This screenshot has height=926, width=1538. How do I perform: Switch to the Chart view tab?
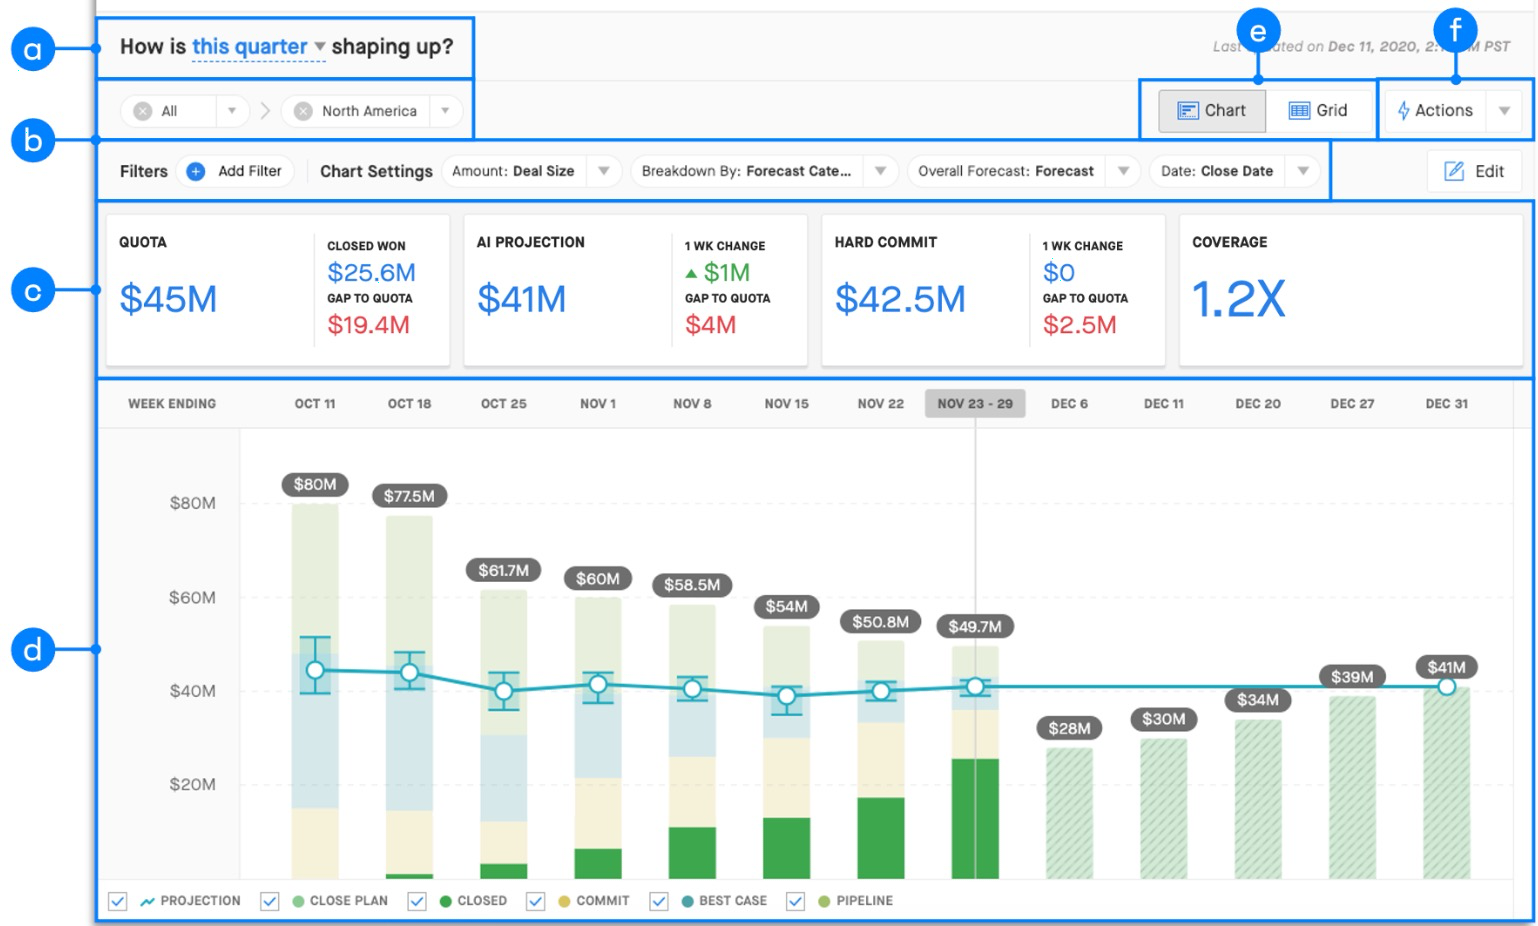point(1212,110)
